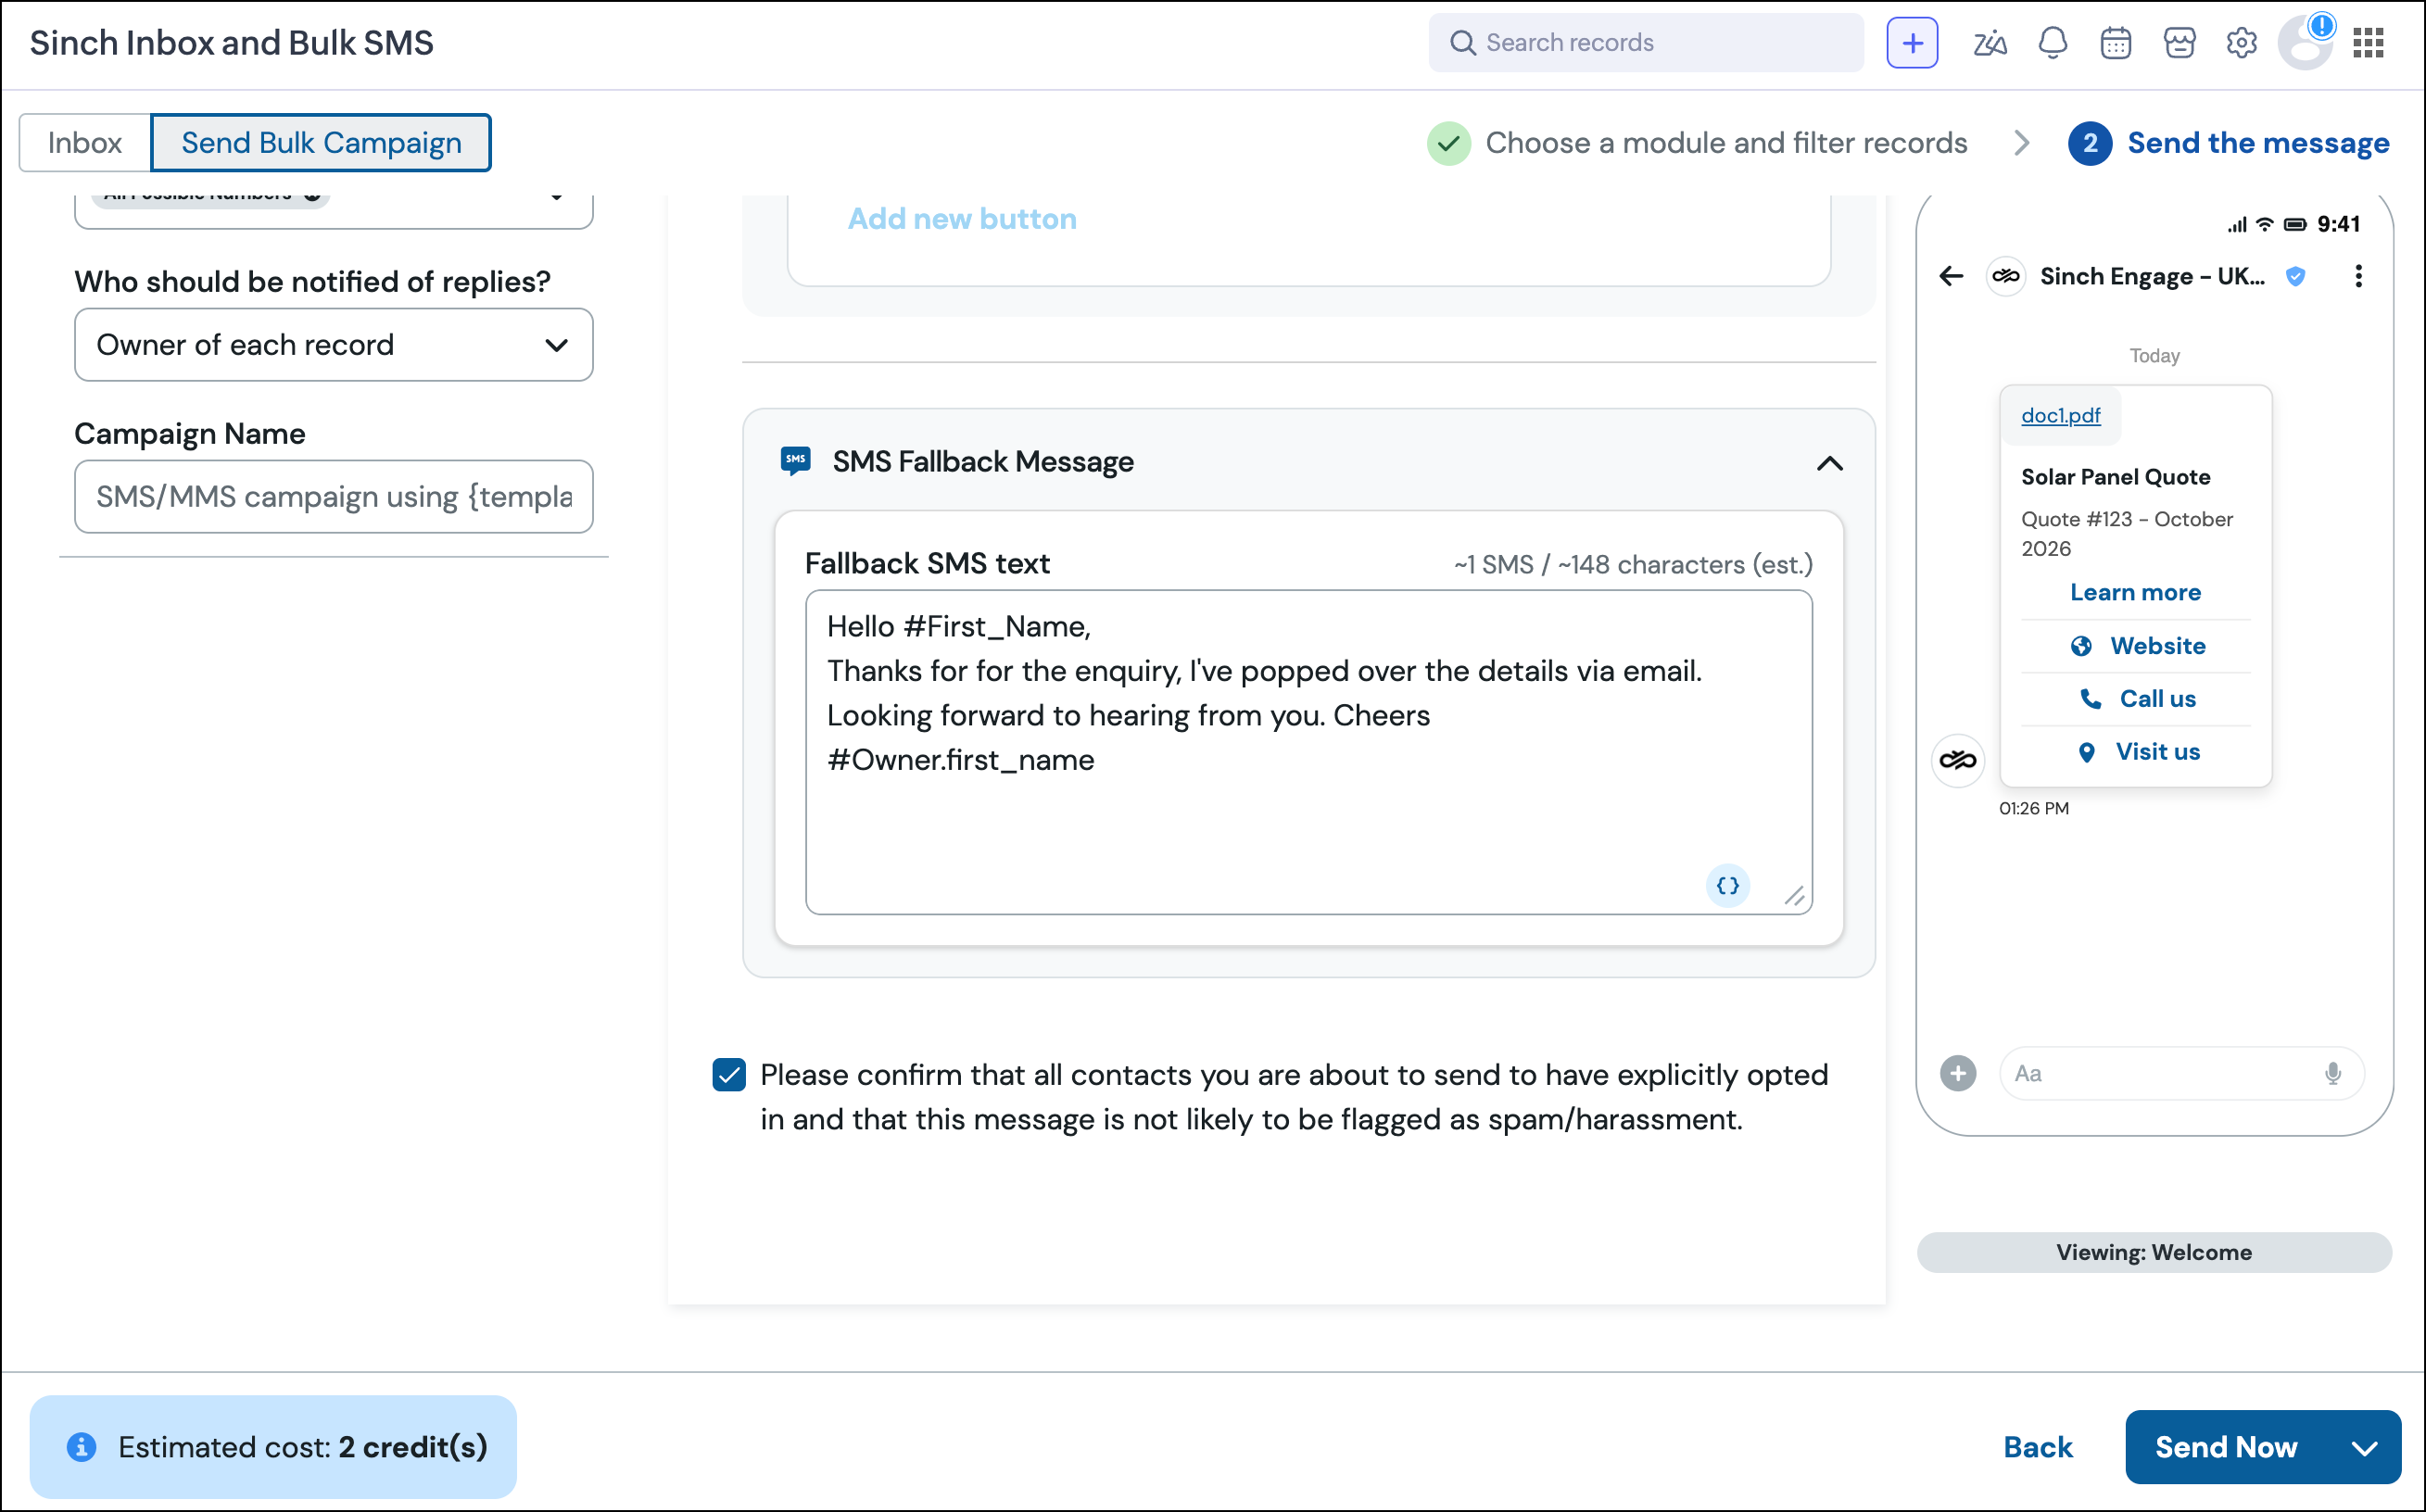Click the Fallback SMS text area
This screenshot has height=1512, width=2426.
click(1308, 752)
